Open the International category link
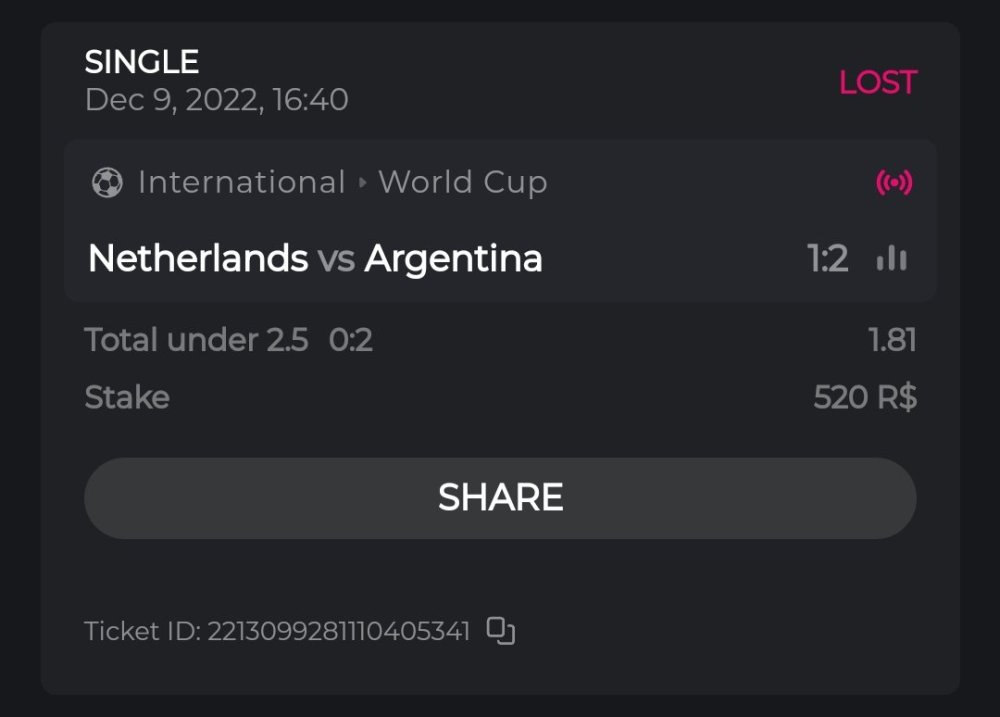The height and width of the screenshot is (717, 1000). tap(241, 182)
